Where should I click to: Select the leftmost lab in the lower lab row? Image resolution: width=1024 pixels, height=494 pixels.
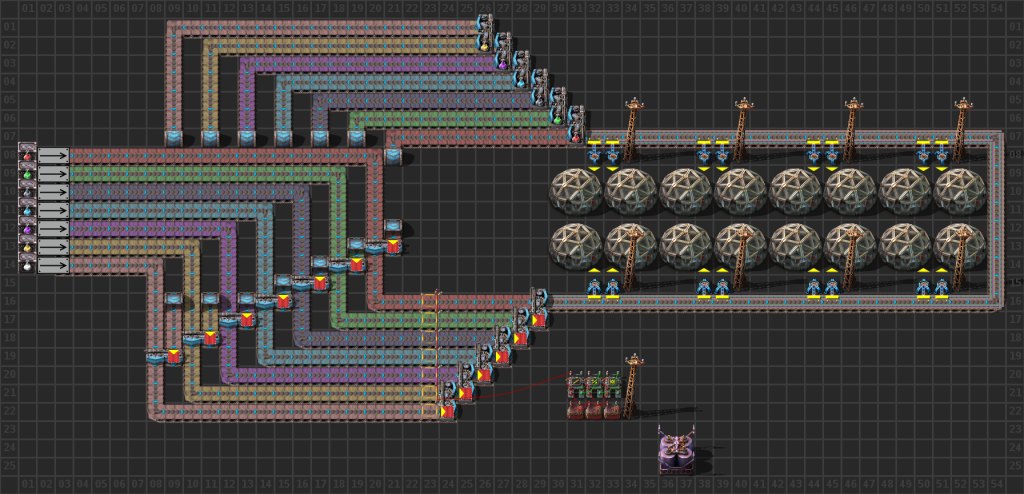pos(576,247)
